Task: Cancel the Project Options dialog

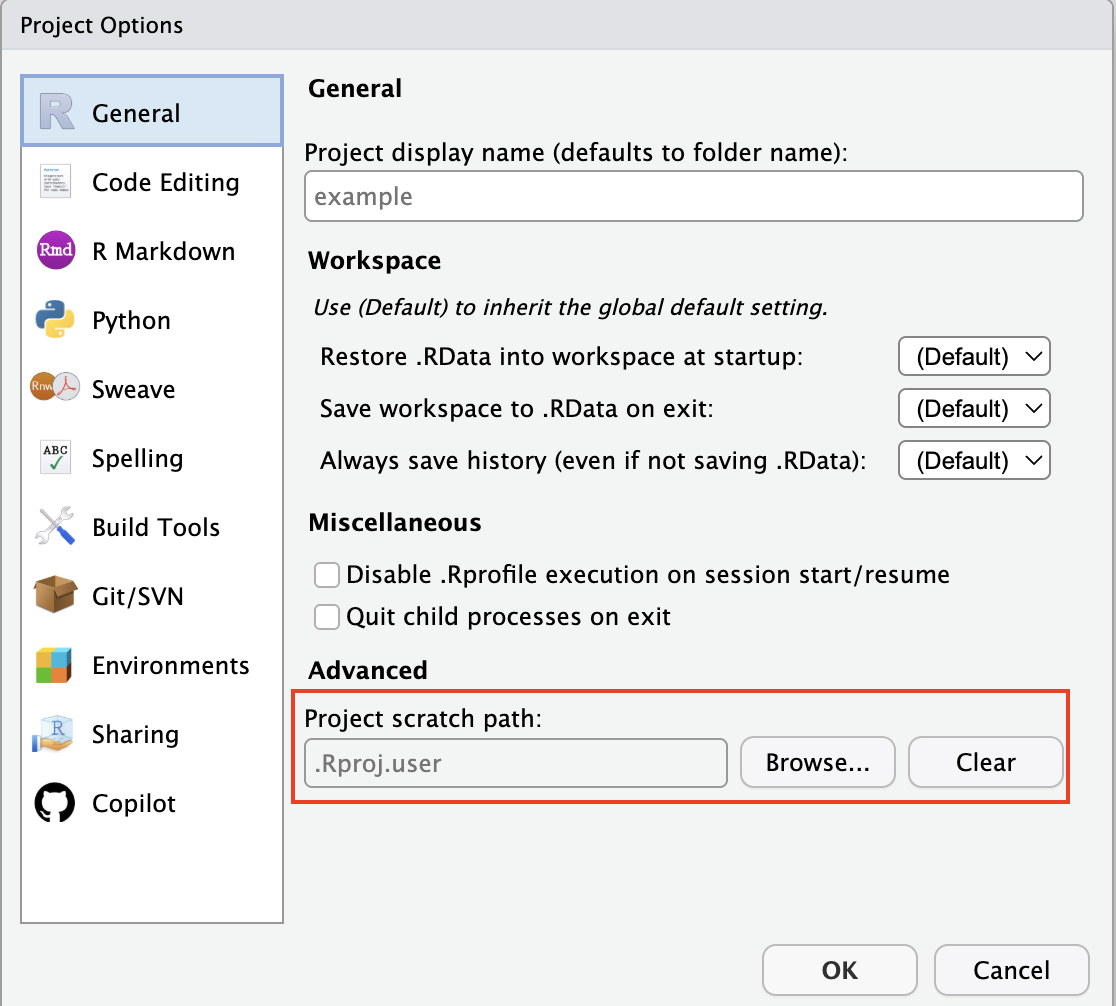Action: (x=1011, y=970)
